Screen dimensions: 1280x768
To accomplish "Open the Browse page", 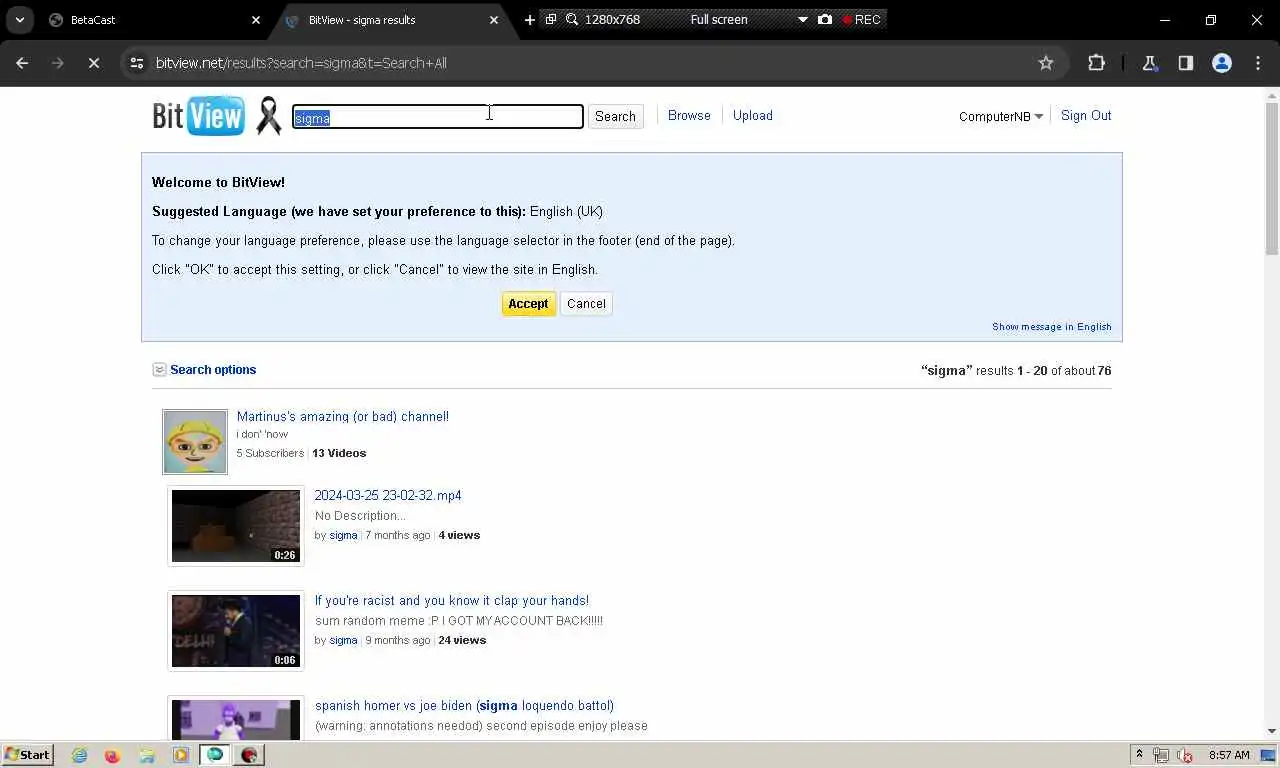I will point(689,116).
